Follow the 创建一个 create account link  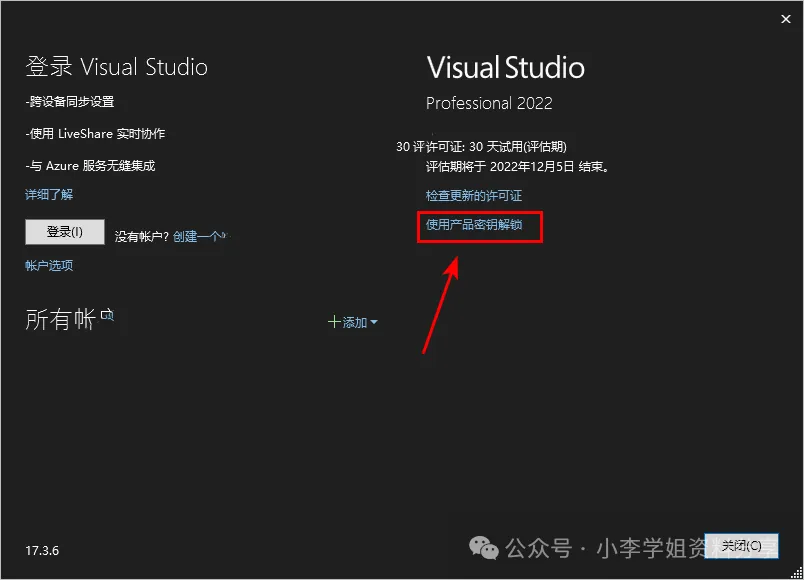point(197,236)
